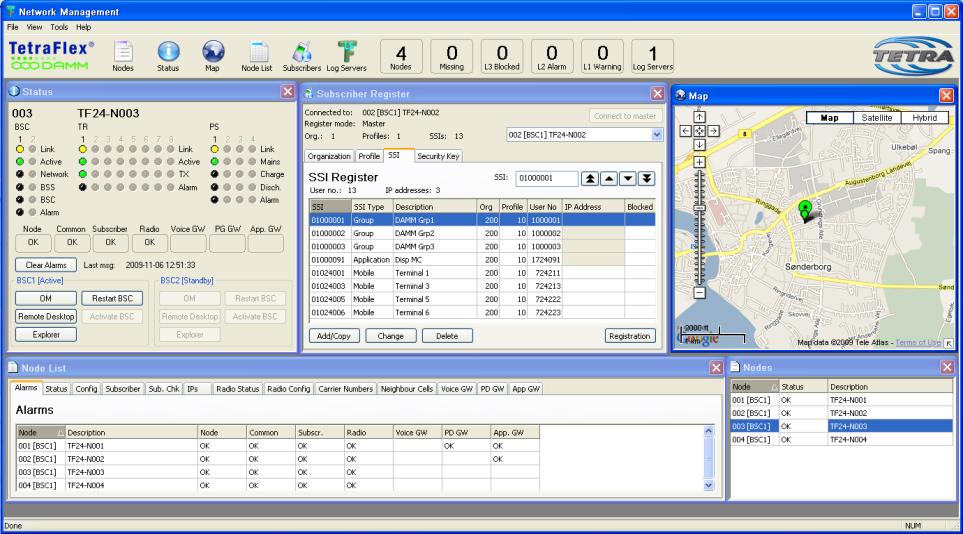Open the Node List toolbar icon
This screenshot has height=534, width=963.
click(257, 57)
